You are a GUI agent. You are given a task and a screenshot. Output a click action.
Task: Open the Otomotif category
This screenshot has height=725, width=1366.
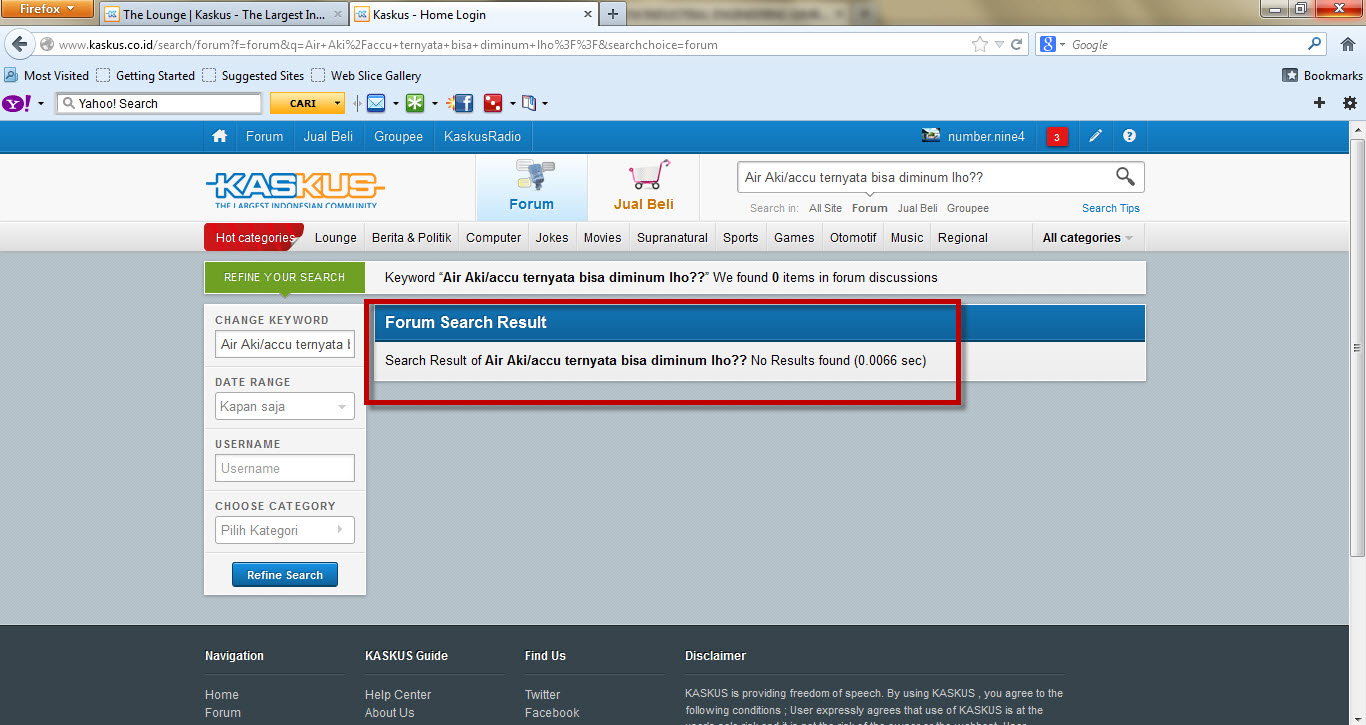coord(853,238)
